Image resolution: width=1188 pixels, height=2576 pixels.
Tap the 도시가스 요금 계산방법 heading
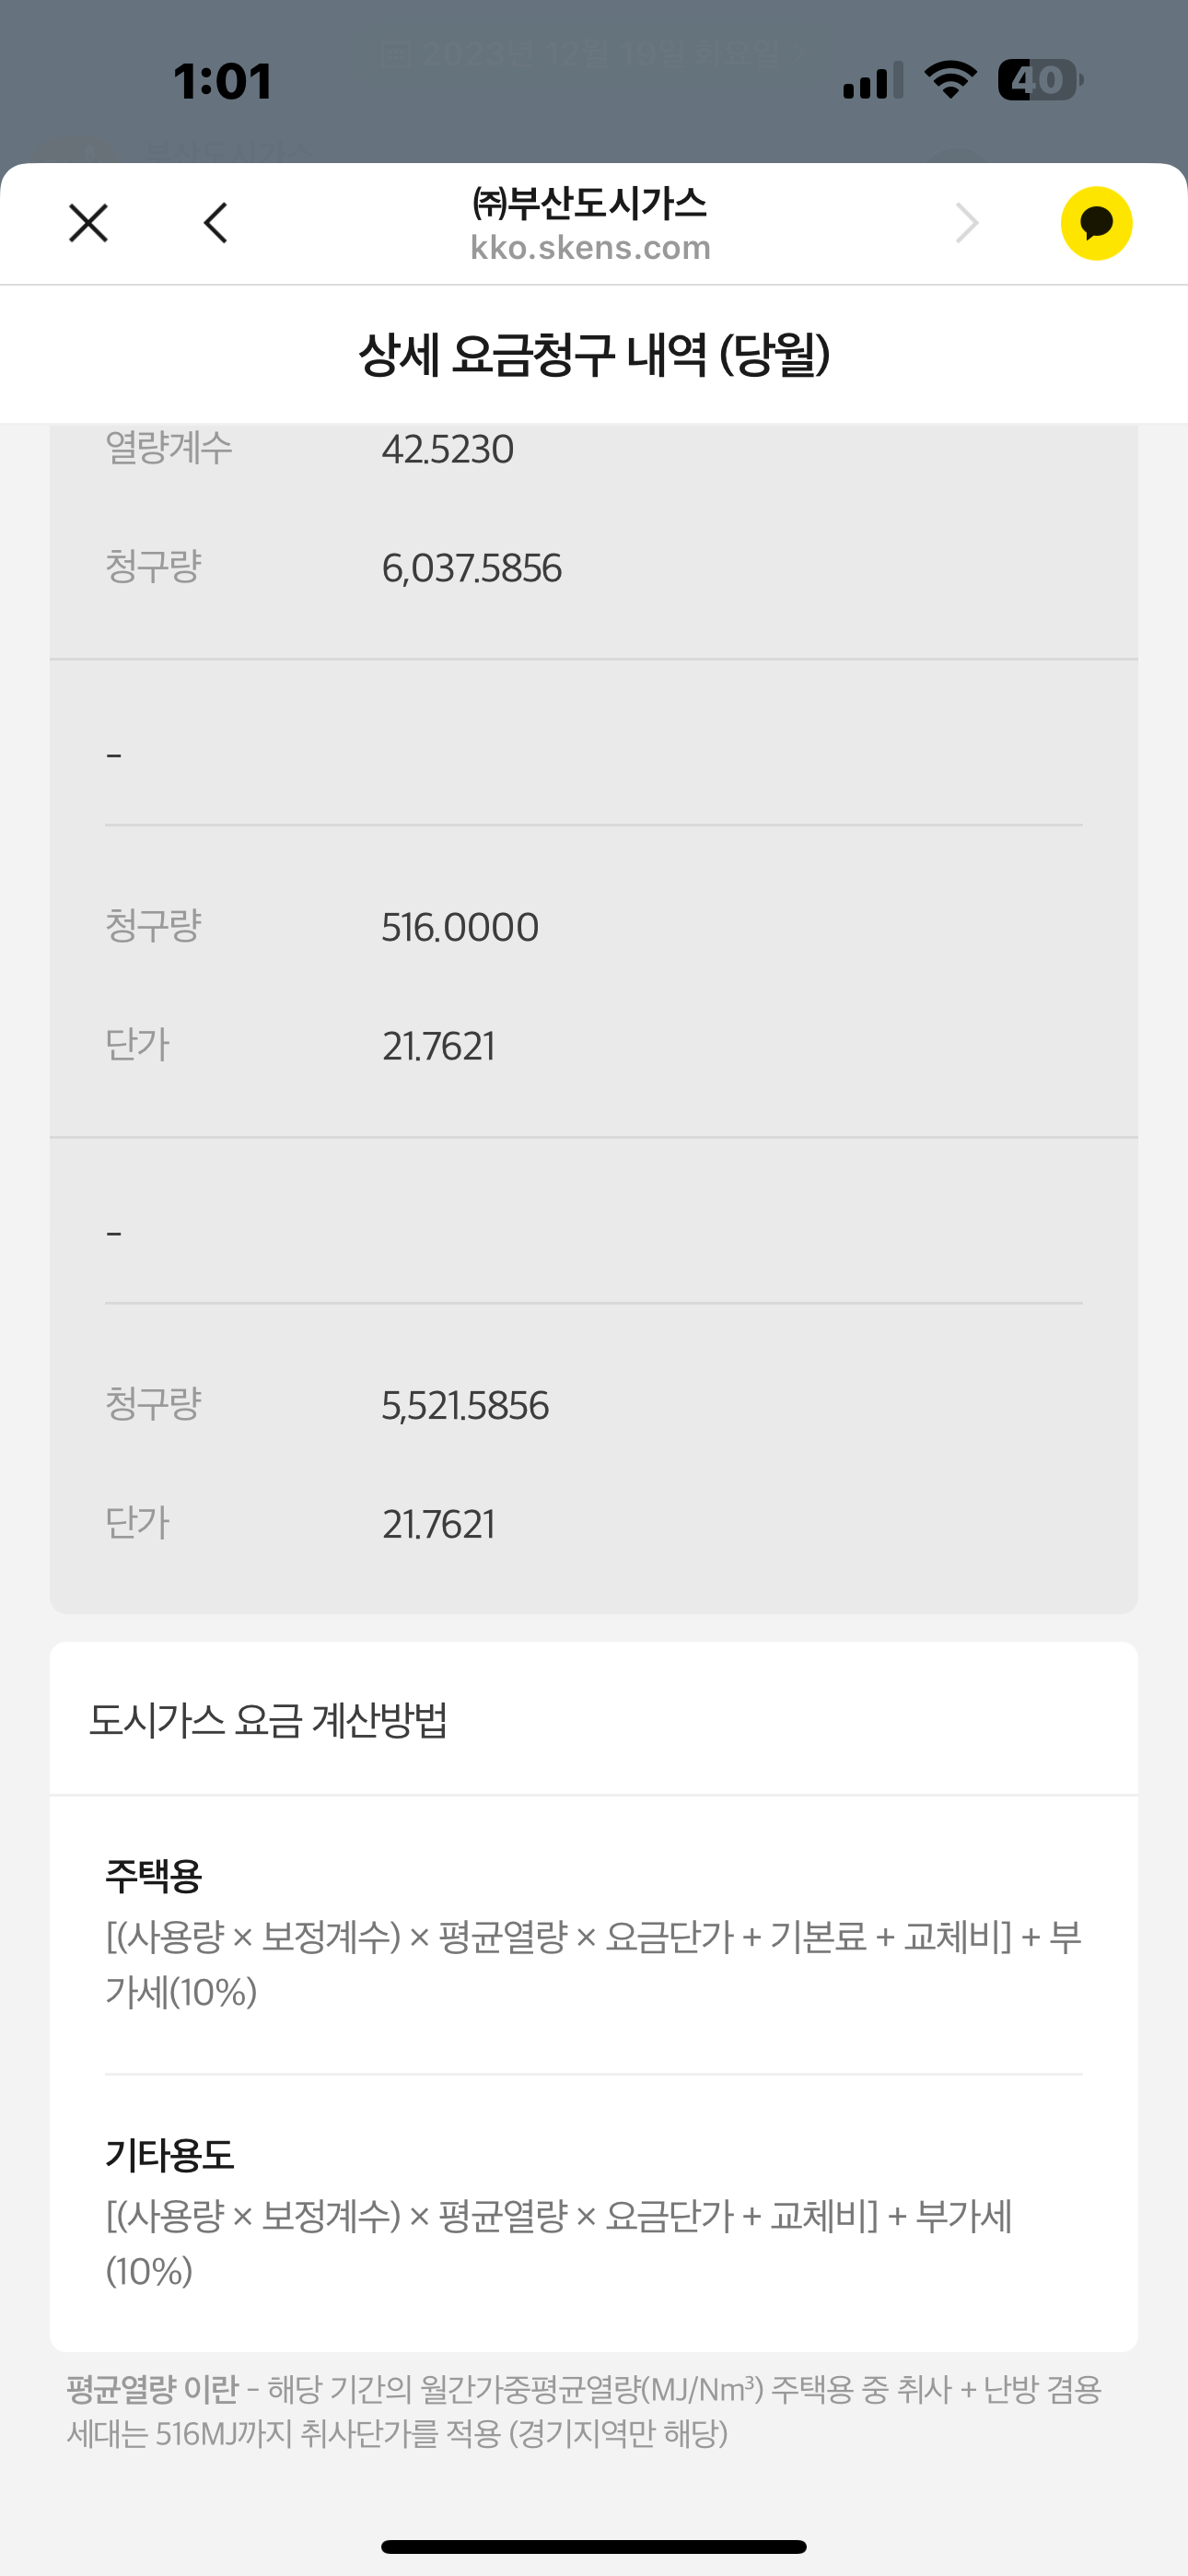268,1720
